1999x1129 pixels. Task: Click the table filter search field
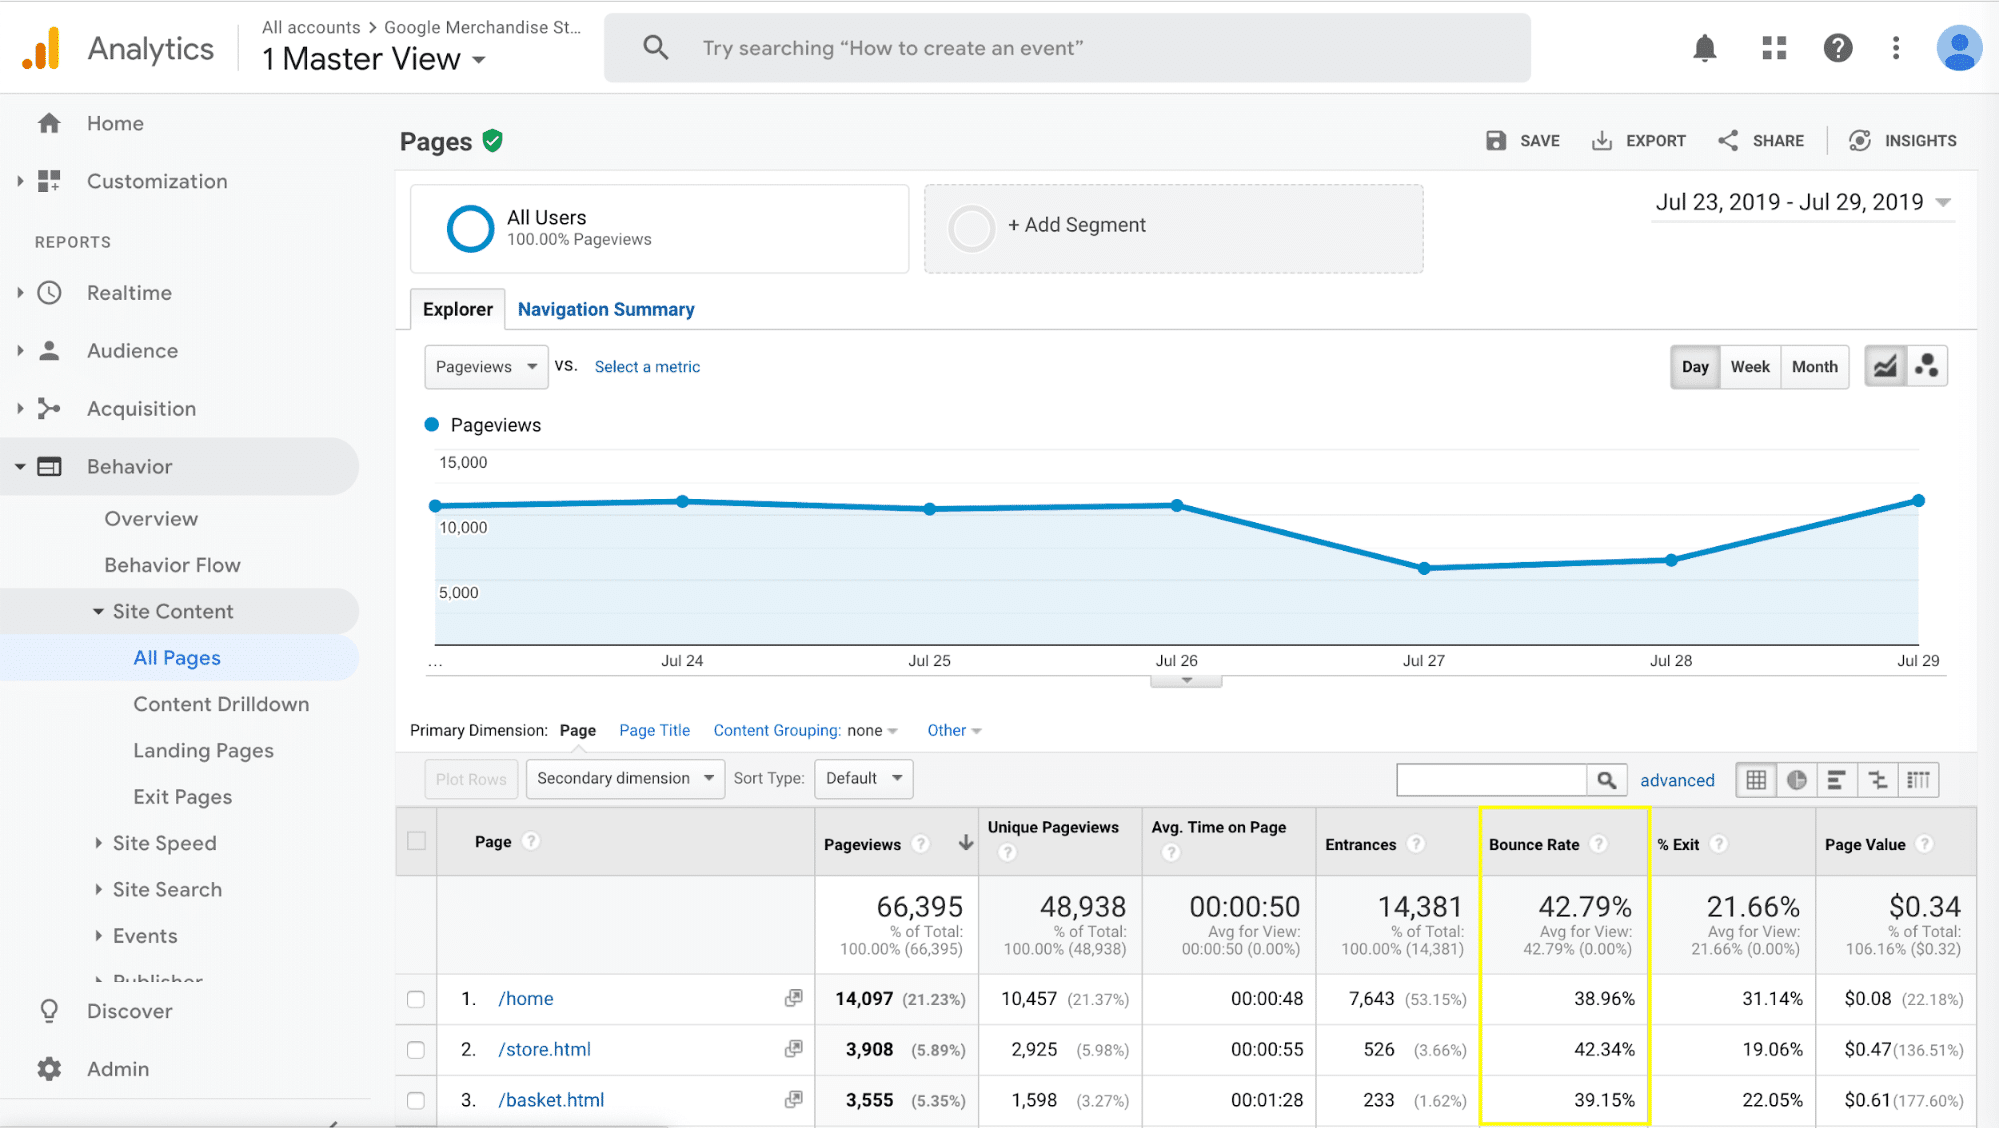(x=1491, y=780)
